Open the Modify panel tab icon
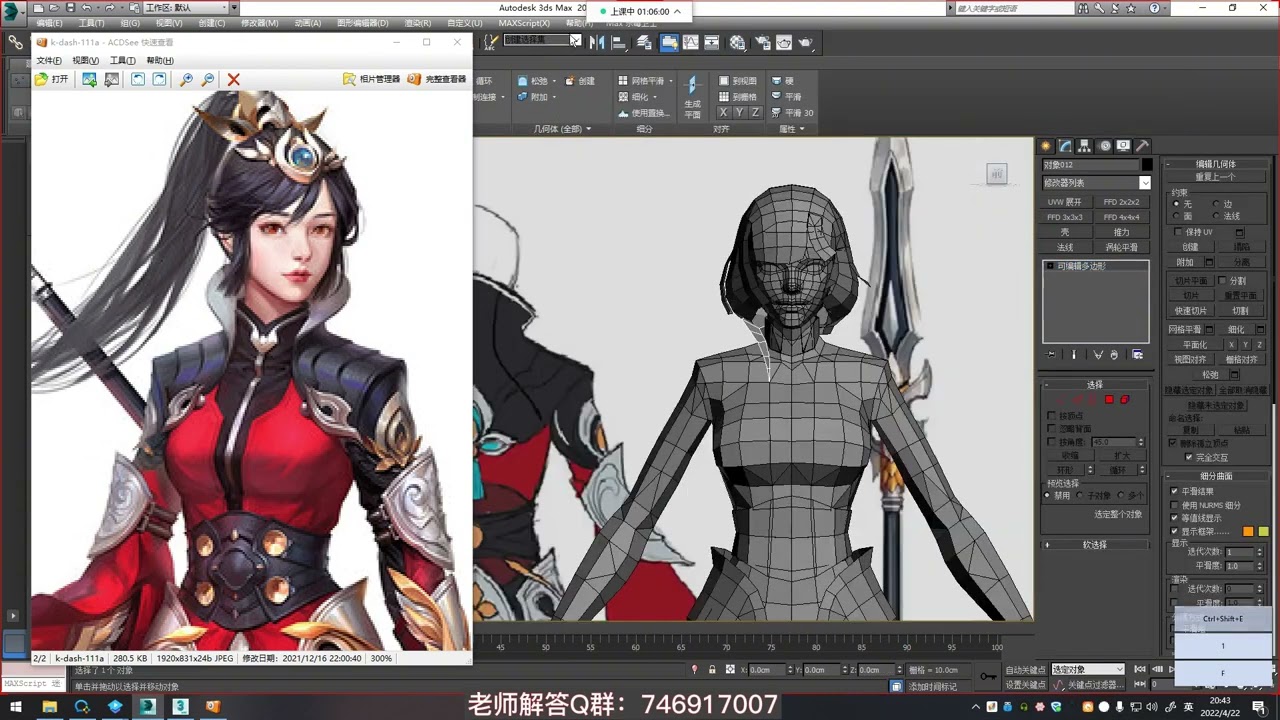Screen dimensions: 1280x720 tap(1066, 146)
